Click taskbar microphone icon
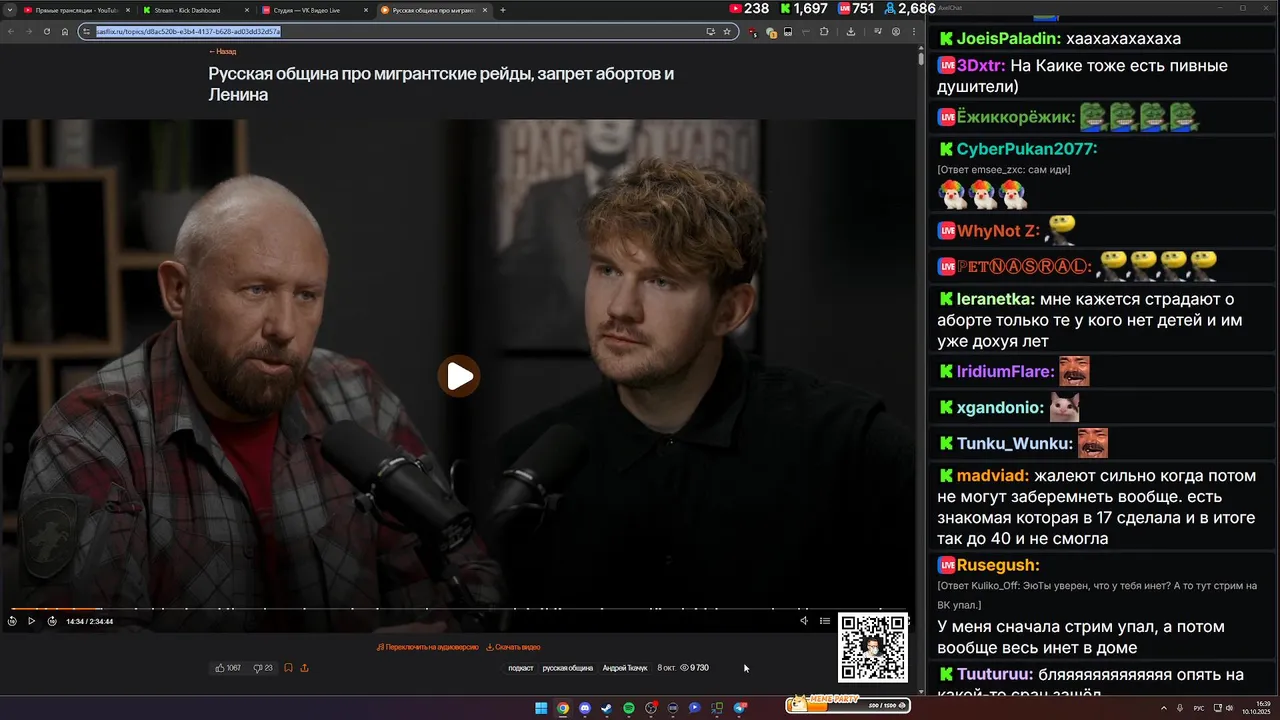This screenshot has height=720, width=1280. 1180,708
